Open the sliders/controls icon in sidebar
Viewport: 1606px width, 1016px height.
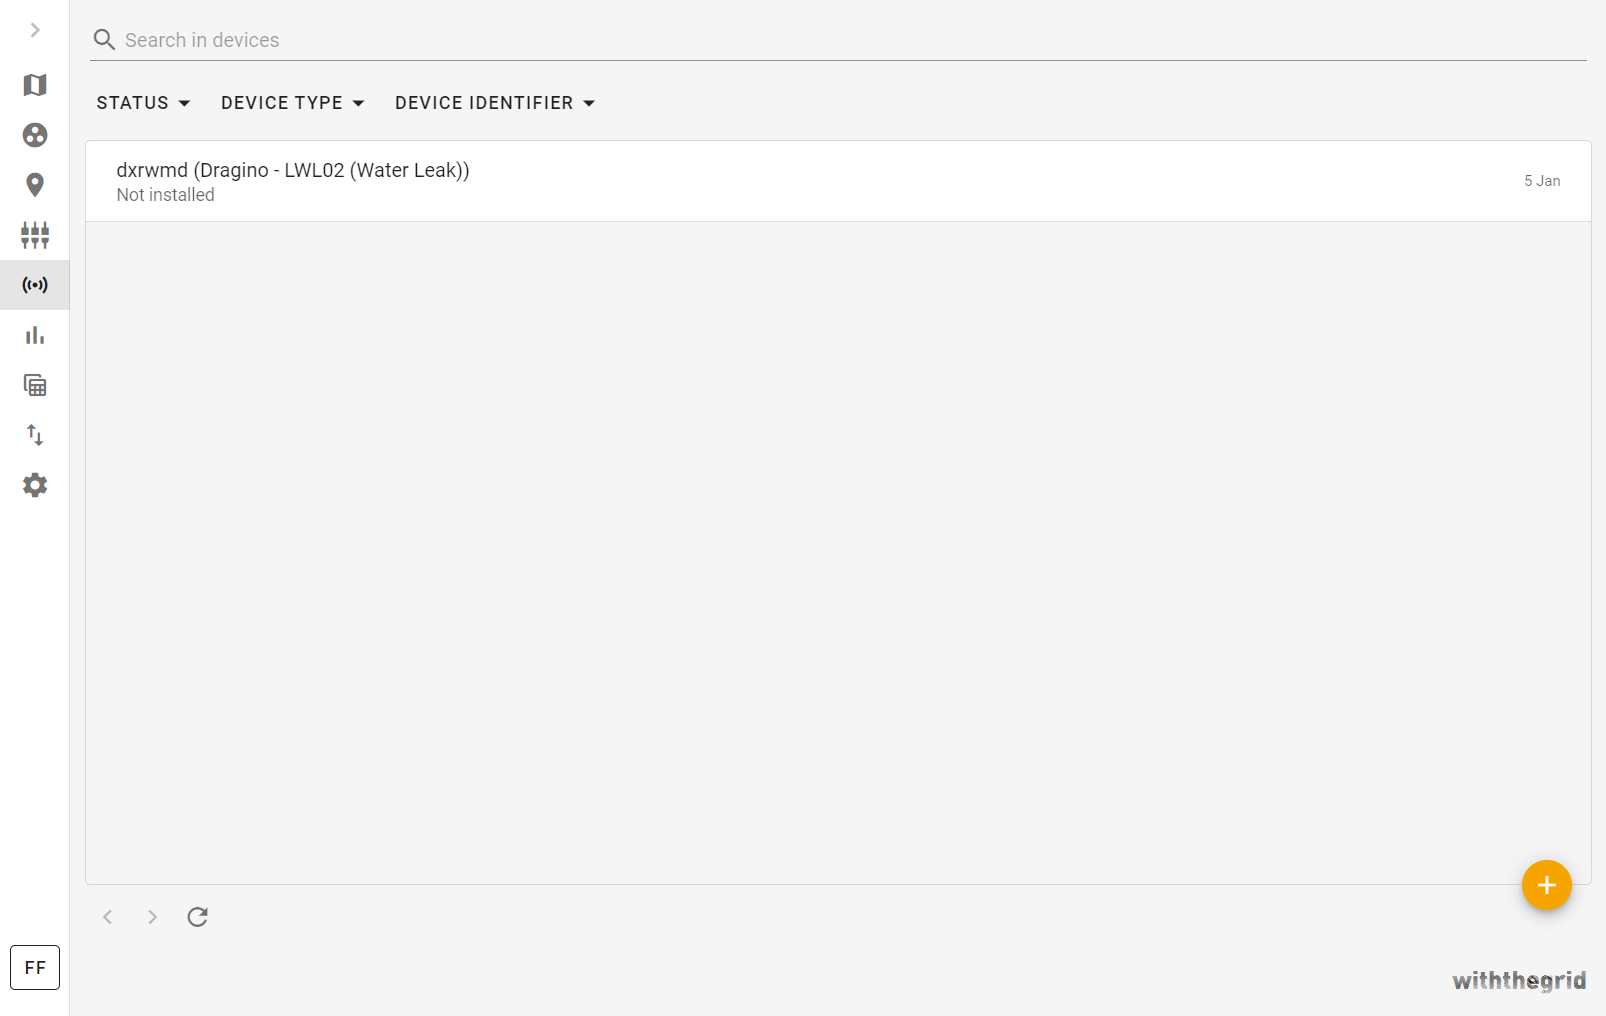pos(35,235)
